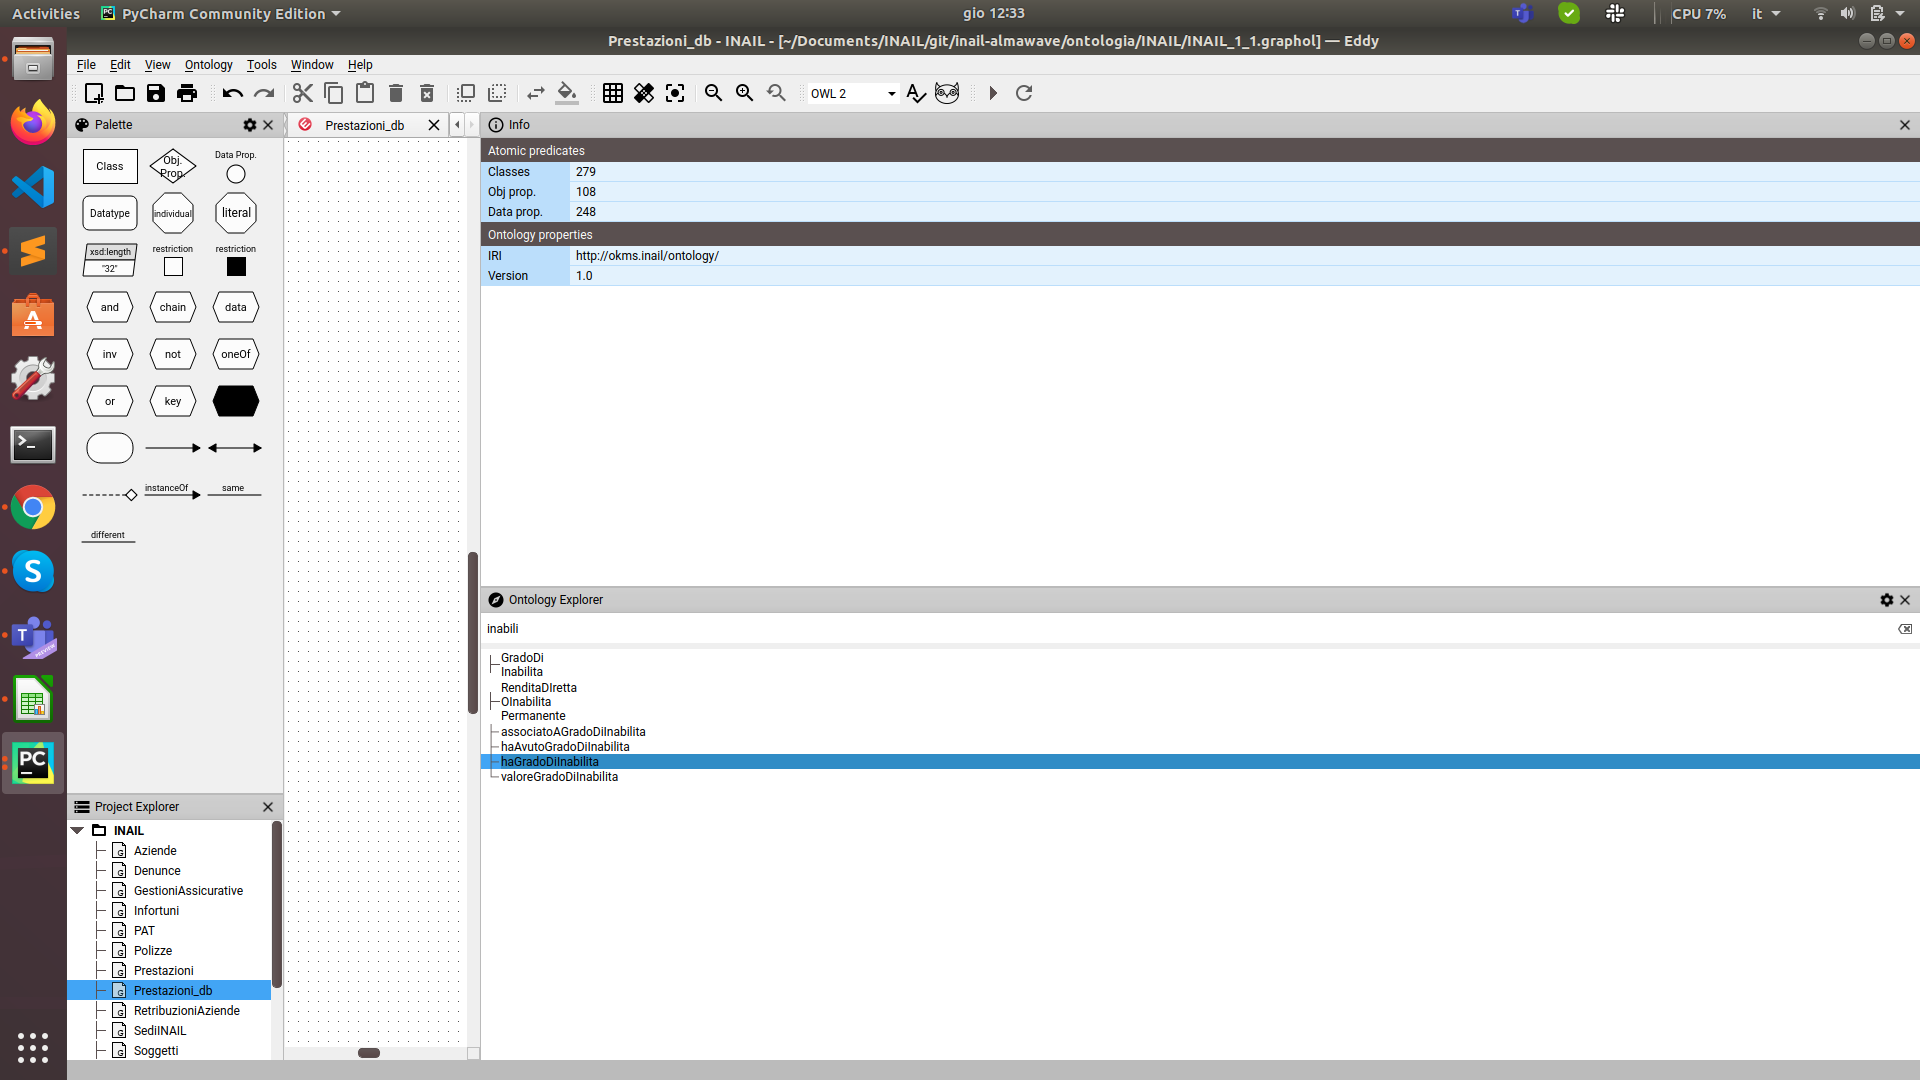
Task: Open Palette settings gear
Action: point(250,125)
